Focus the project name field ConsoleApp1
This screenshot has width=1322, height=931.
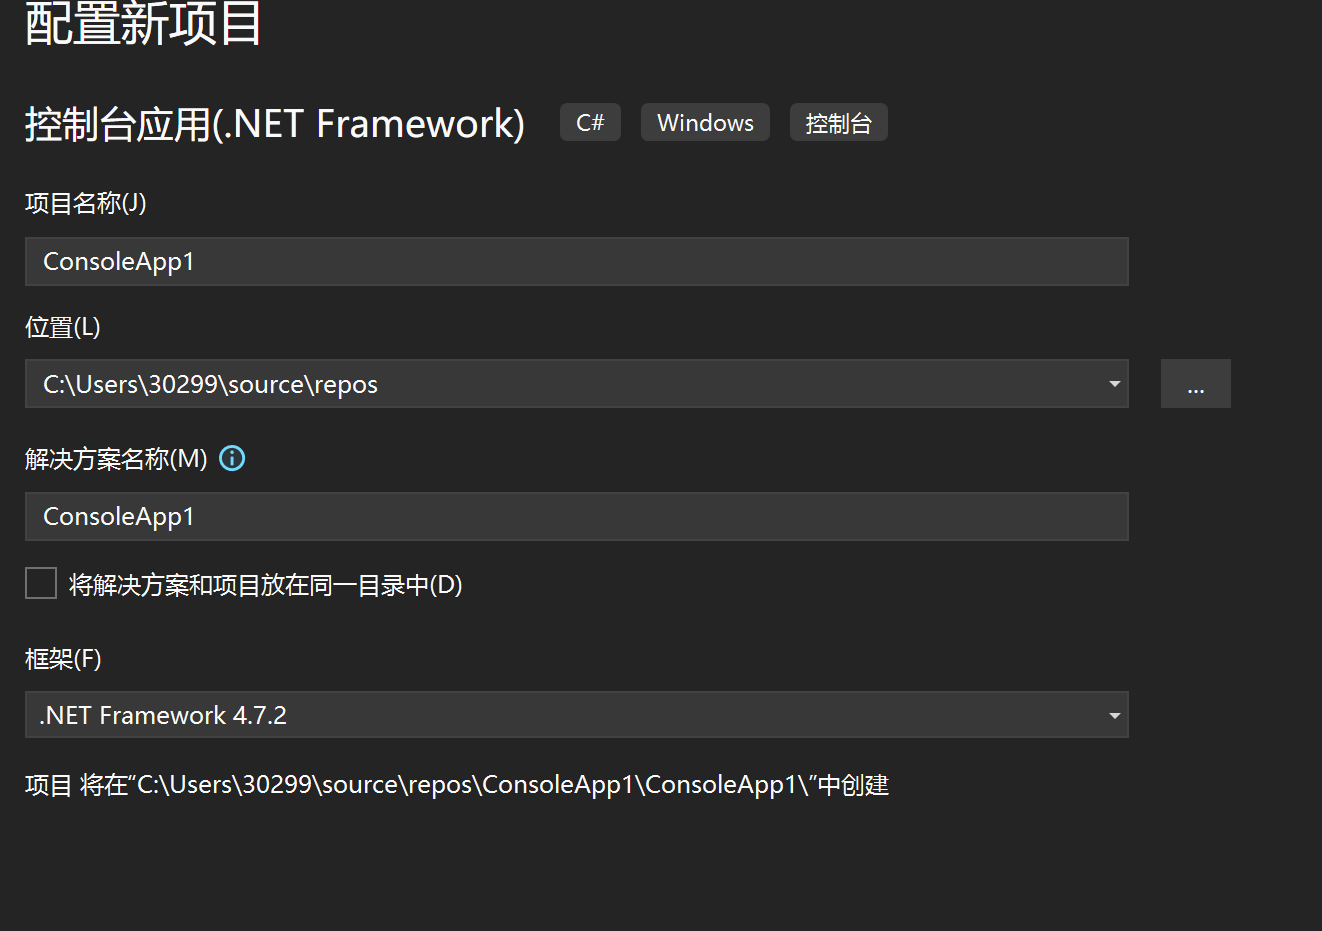(577, 262)
